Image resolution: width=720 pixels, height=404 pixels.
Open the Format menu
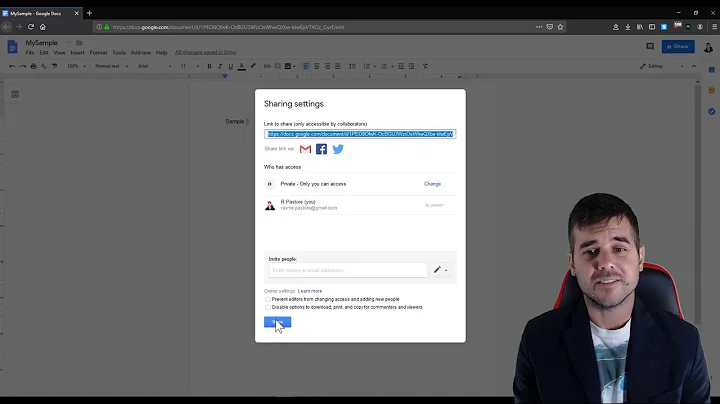coord(98,53)
